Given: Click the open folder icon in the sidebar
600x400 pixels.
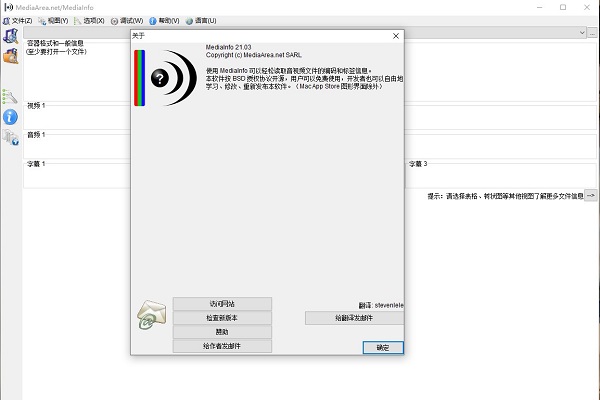Looking at the screenshot, I should tap(10, 56).
